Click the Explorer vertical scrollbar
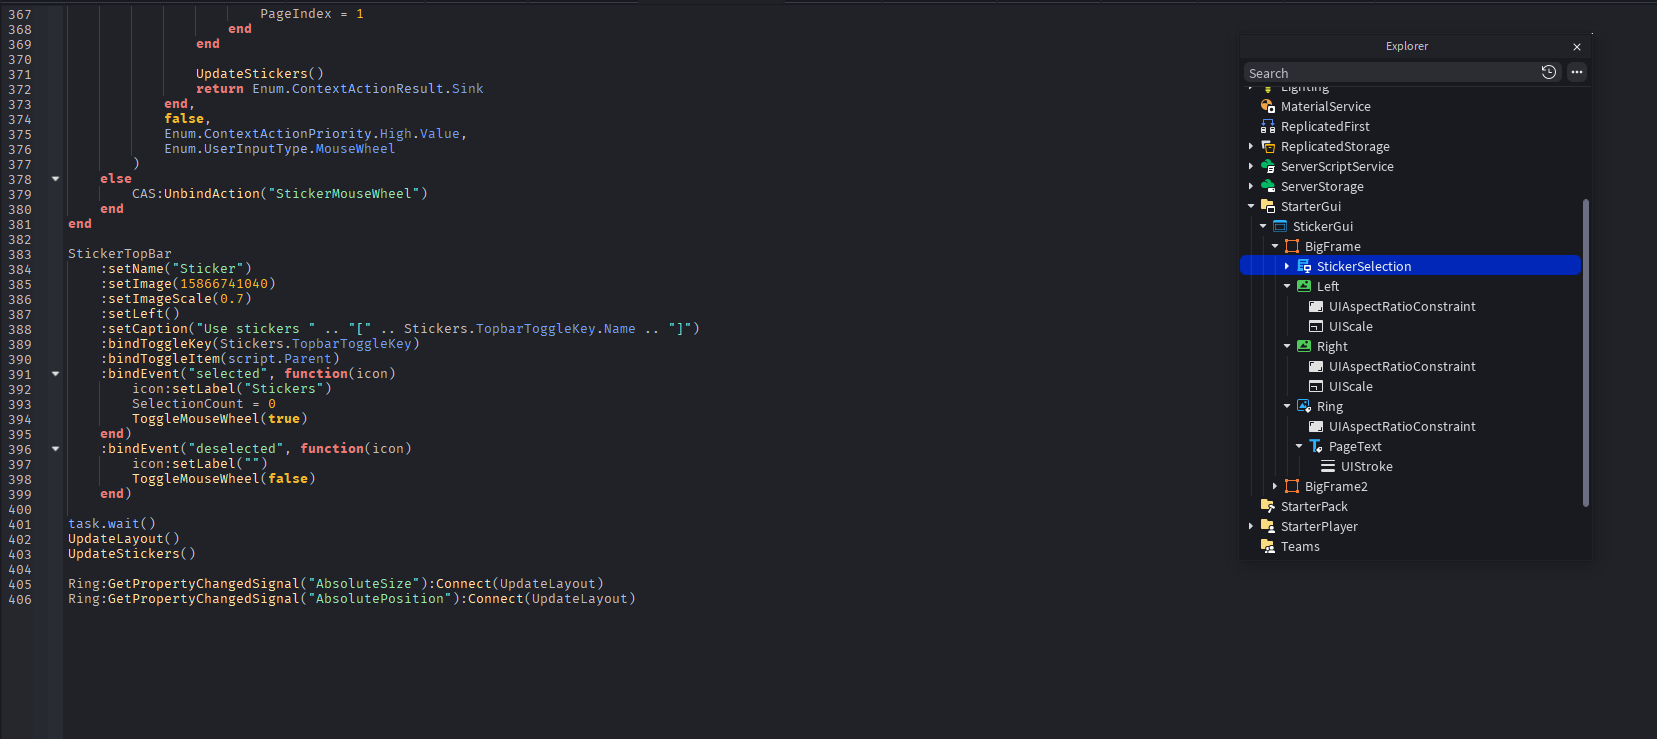The height and width of the screenshot is (739, 1657). (x=1585, y=353)
